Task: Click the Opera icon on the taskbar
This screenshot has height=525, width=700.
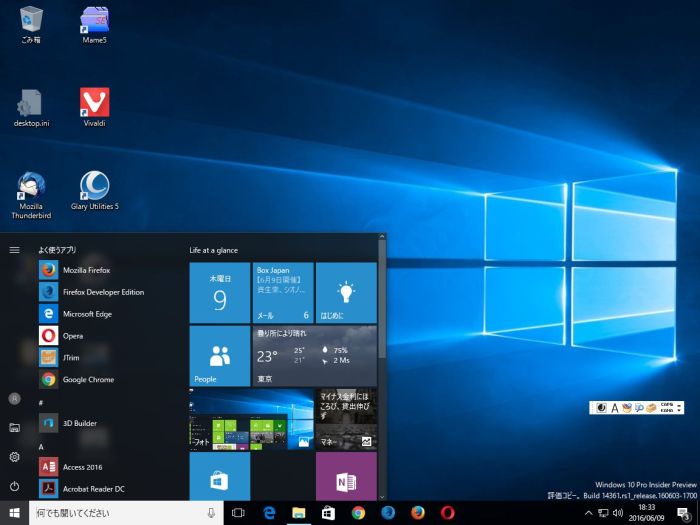Action: [447, 513]
